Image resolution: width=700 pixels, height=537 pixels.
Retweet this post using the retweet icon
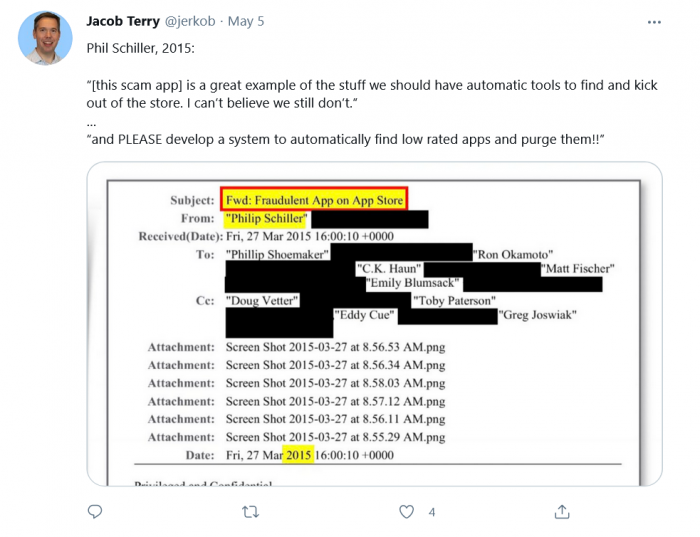point(251,511)
